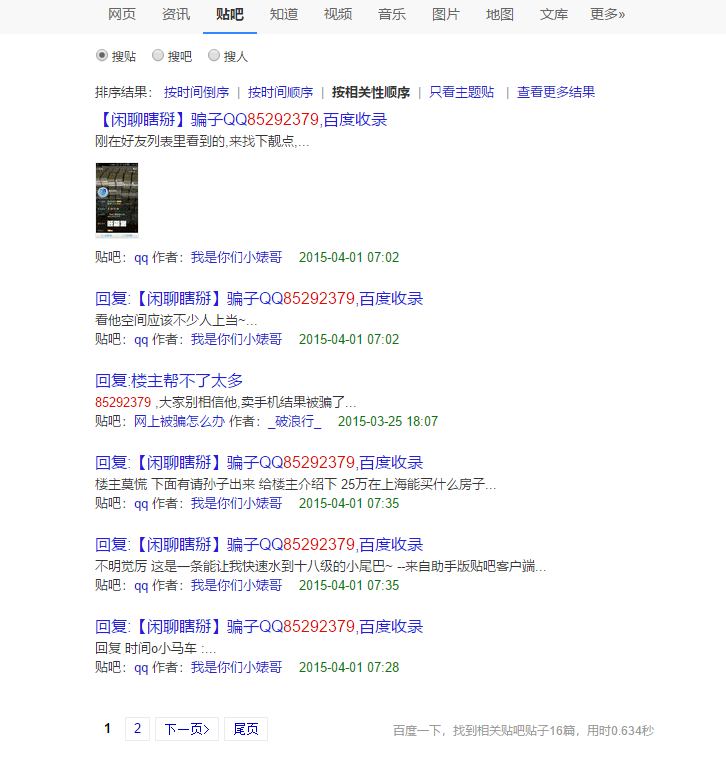The width and height of the screenshot is (726, 773).
Task: Sort results by 按相关性顺序
Action: coord(371,92)
